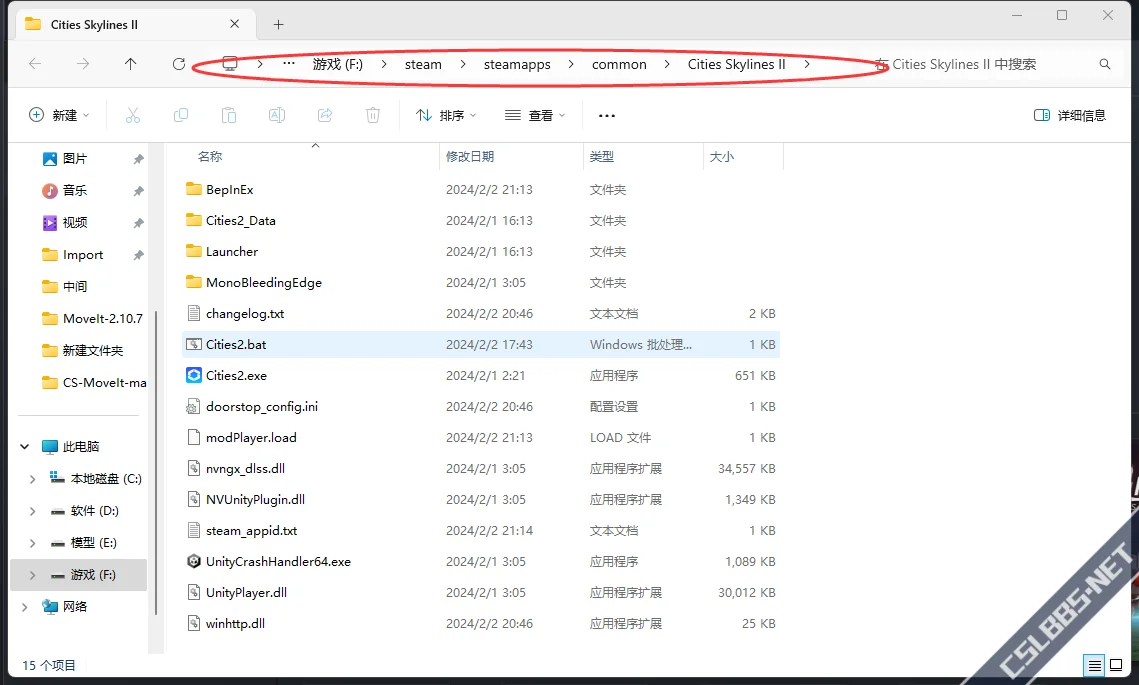Click the Copy icon in toolbar
Screen dimensions: 1139x685
point(181,115)
